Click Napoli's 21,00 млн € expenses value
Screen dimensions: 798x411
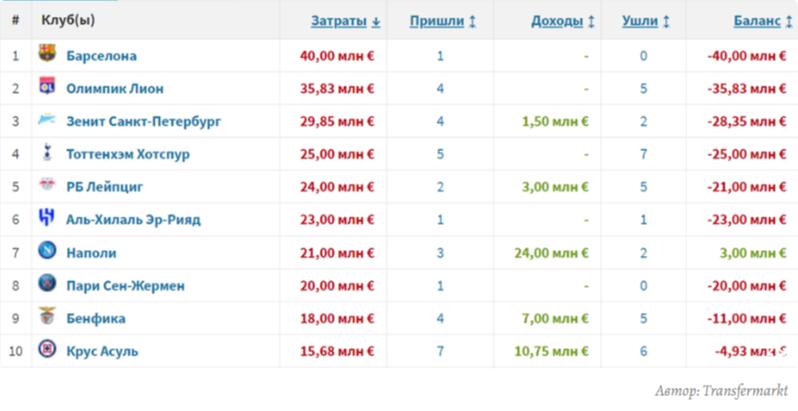pyautogui.click(x=337, y=253)
